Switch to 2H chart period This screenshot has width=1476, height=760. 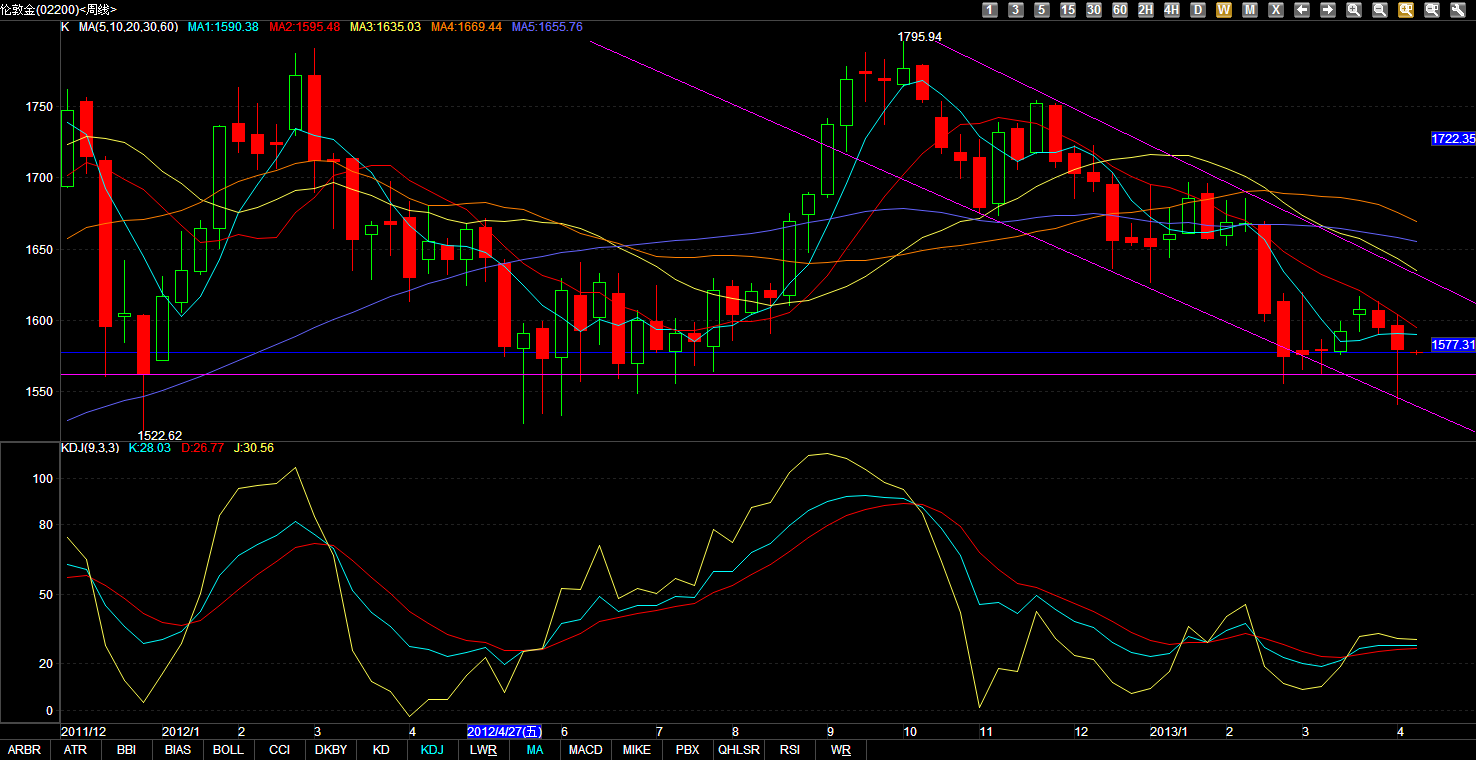click(1146, 10)
